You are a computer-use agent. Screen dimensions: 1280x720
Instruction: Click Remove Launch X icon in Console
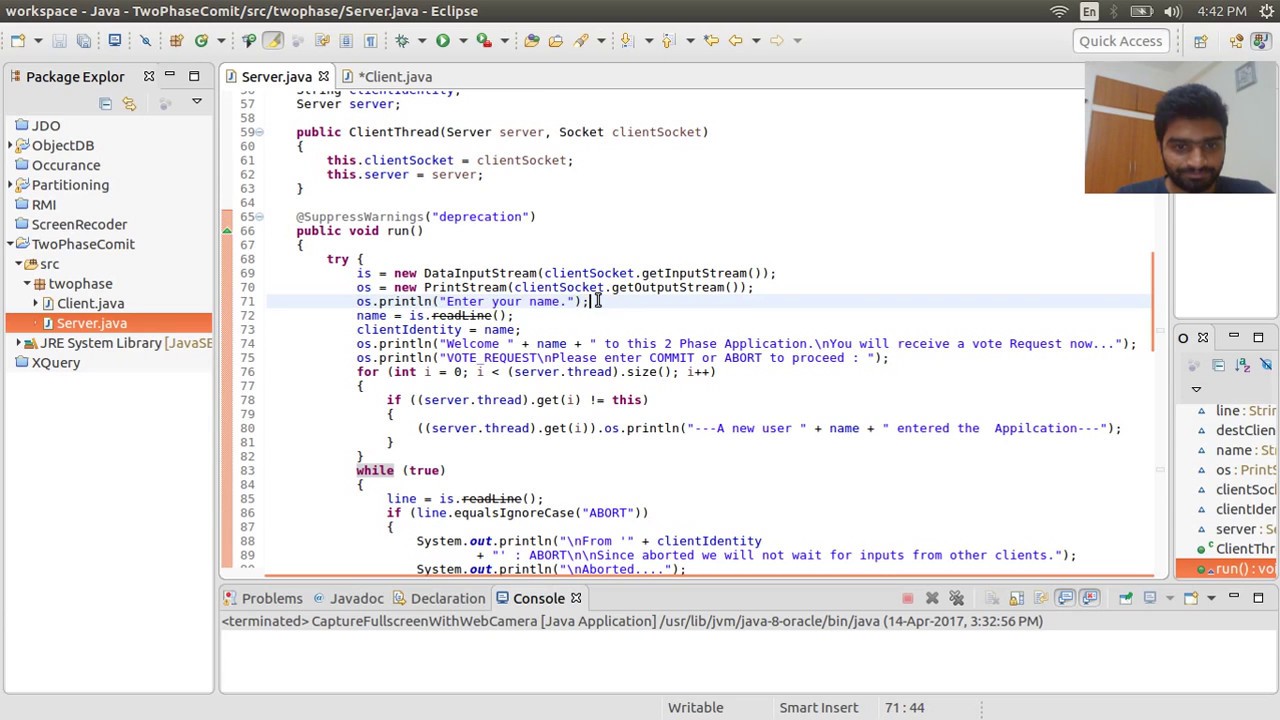(932, 598)
